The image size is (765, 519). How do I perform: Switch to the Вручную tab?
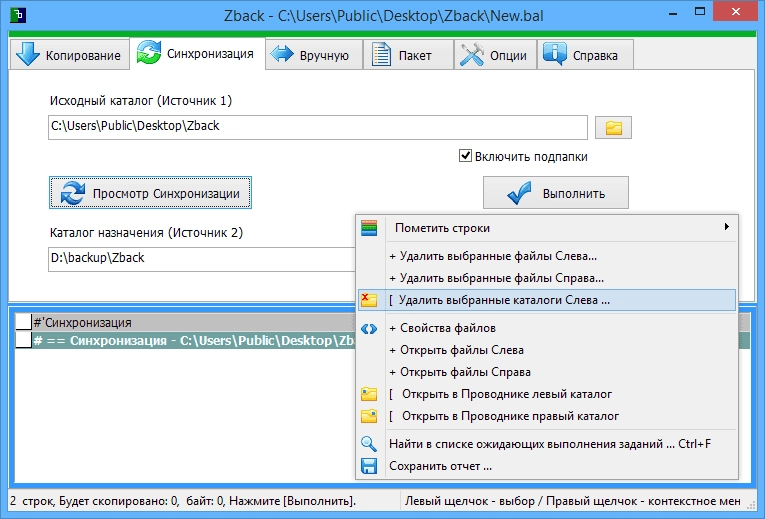pos(314,54)
